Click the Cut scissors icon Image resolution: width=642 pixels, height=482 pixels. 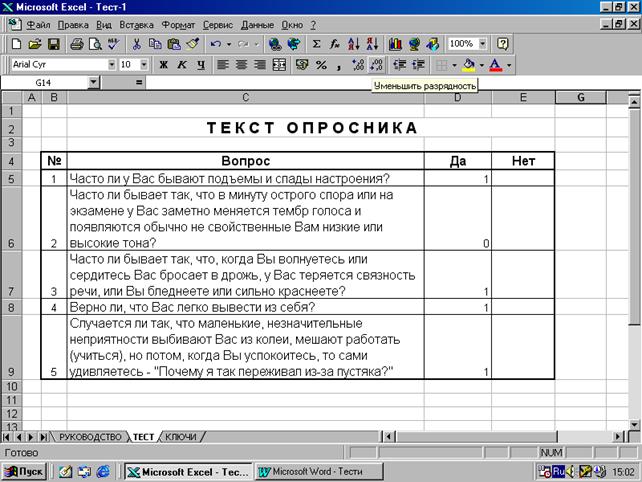pos(135,44)
